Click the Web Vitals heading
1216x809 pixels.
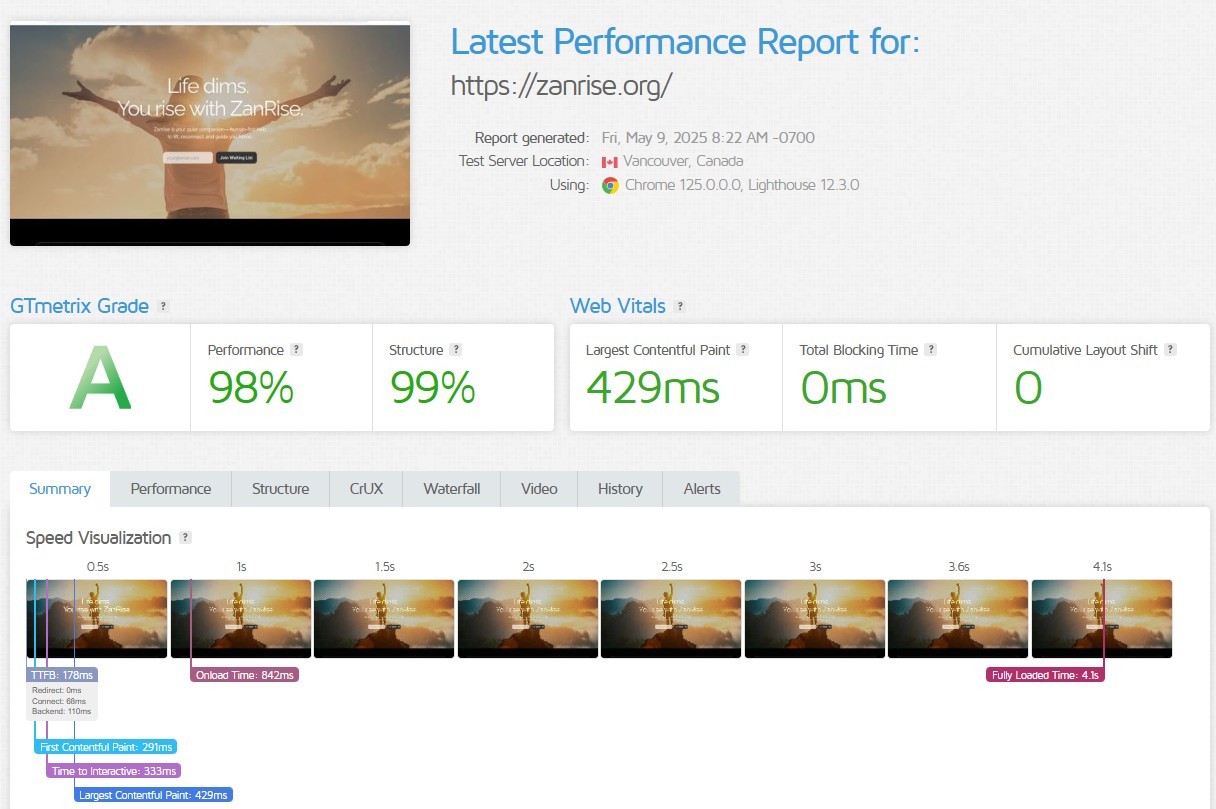(618, 307)
